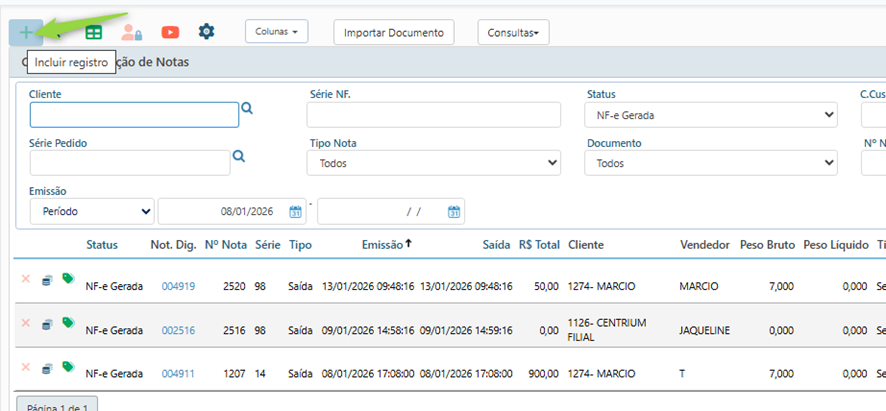
Task: Click database stack icon on note 1207 row
Action: pos(47,368)
